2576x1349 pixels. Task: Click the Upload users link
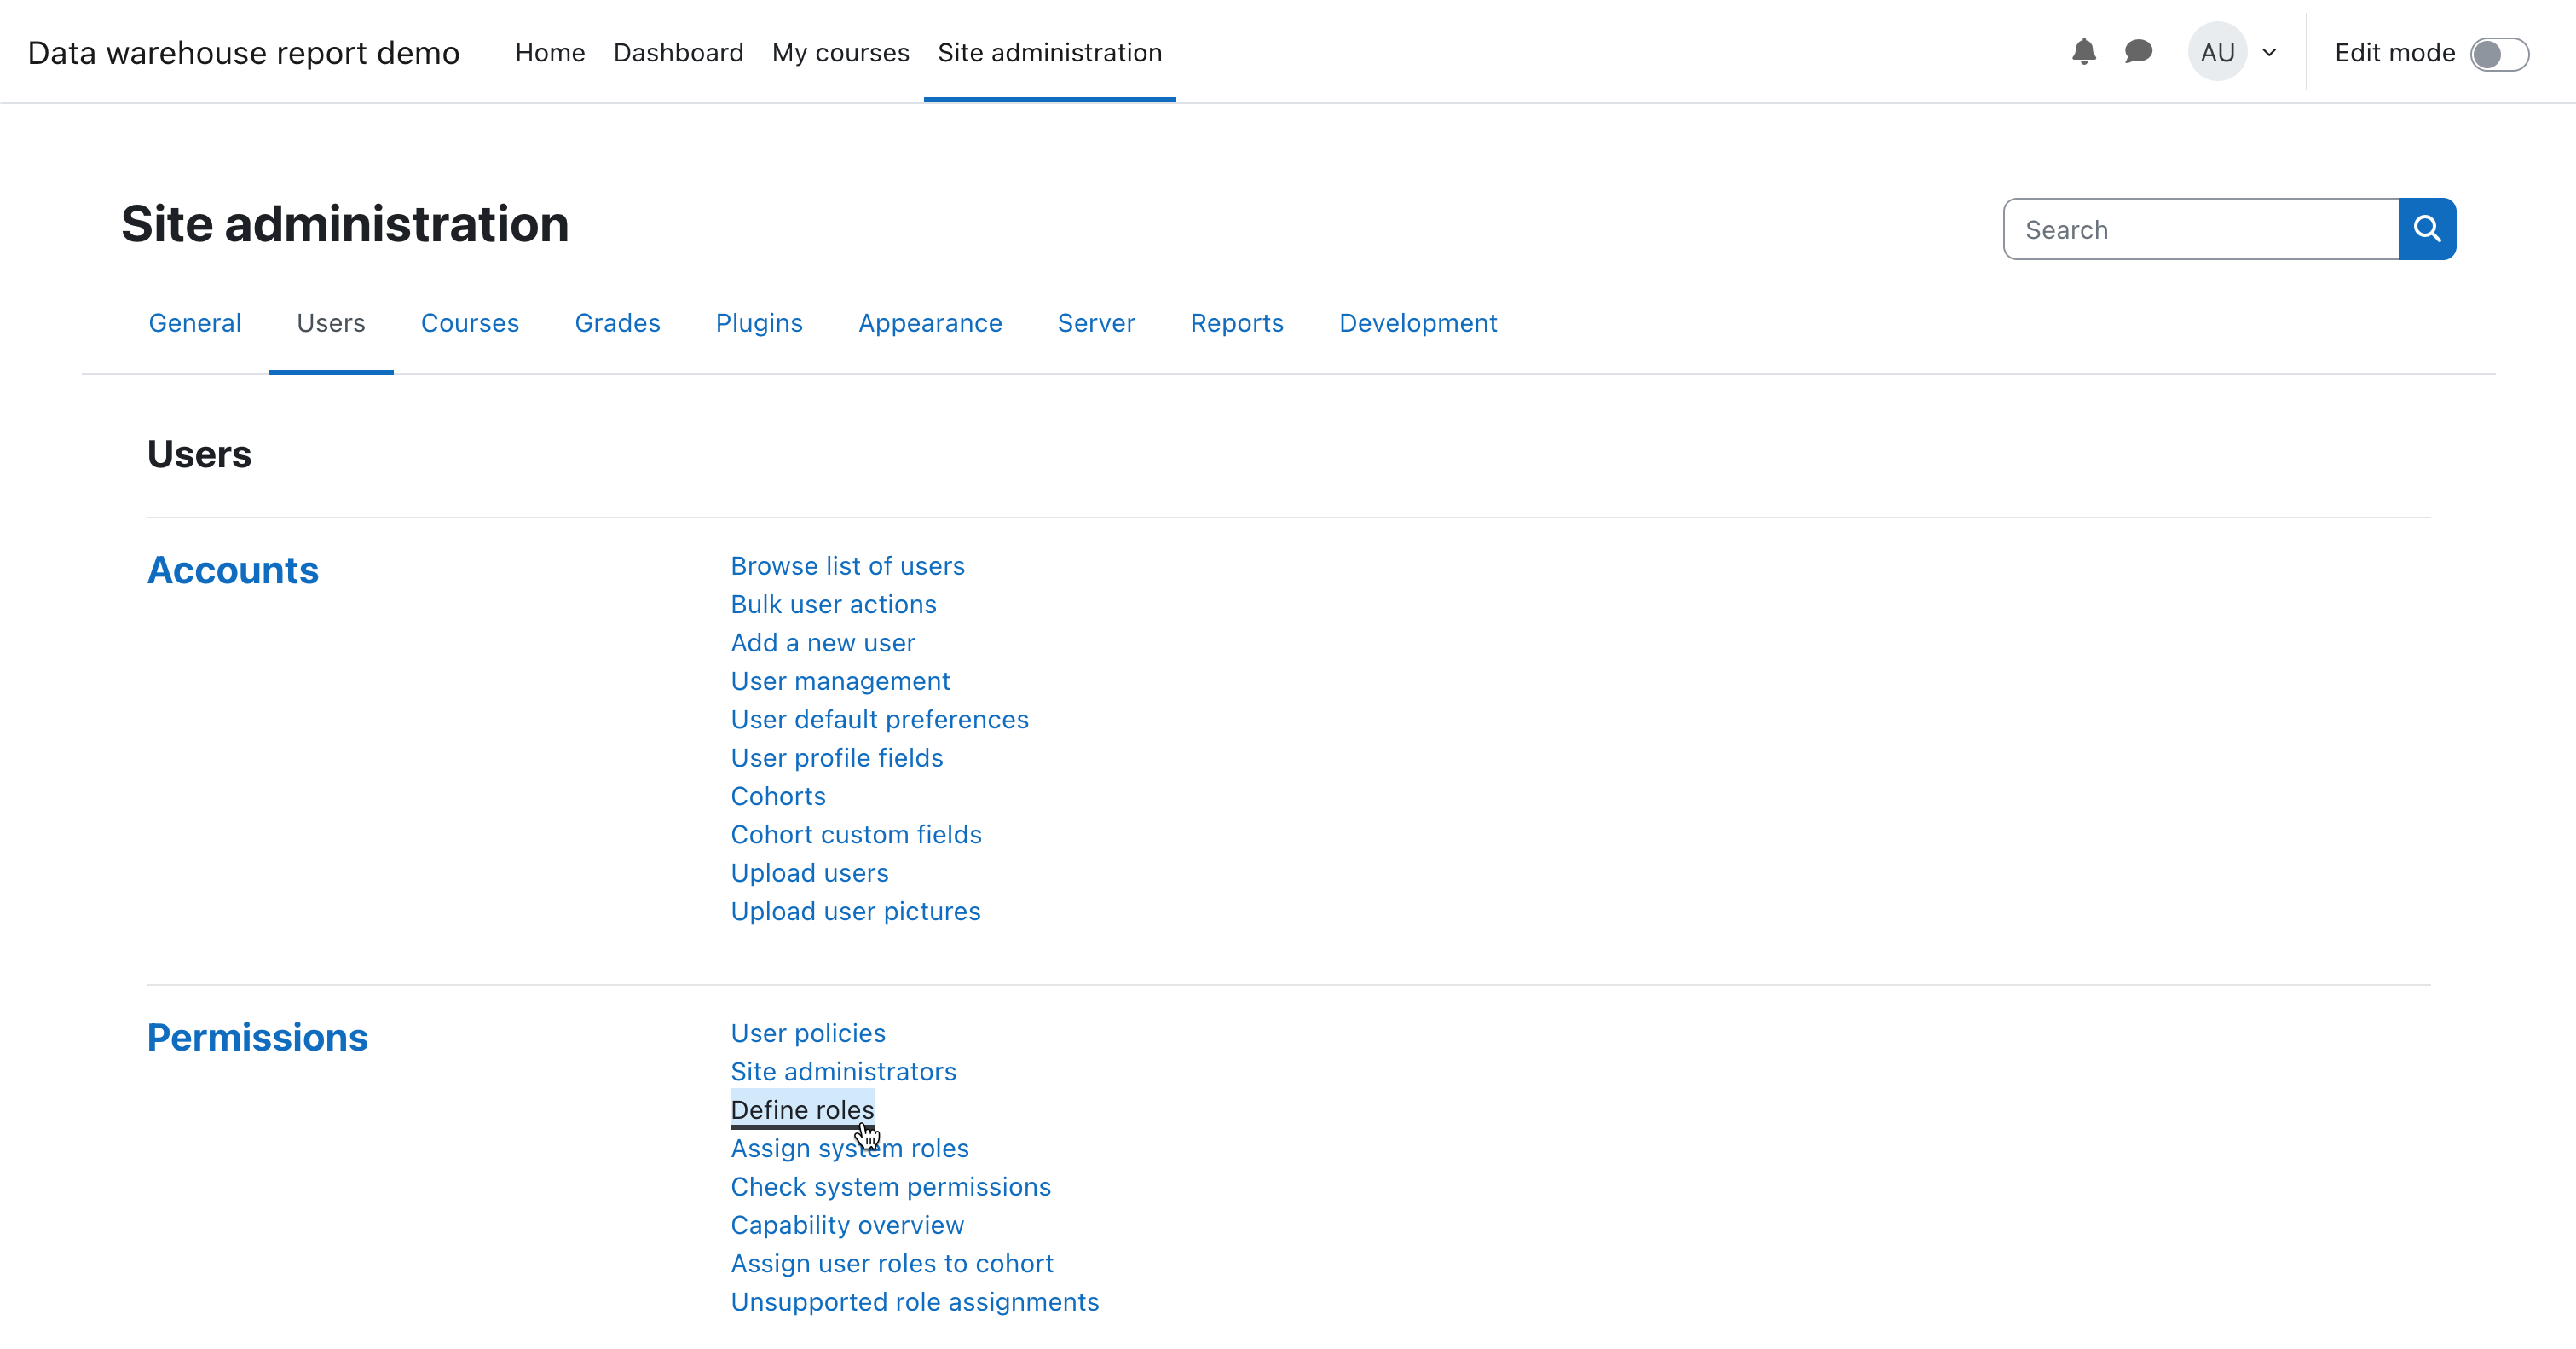pyautogui.click(x=809, y=873)
